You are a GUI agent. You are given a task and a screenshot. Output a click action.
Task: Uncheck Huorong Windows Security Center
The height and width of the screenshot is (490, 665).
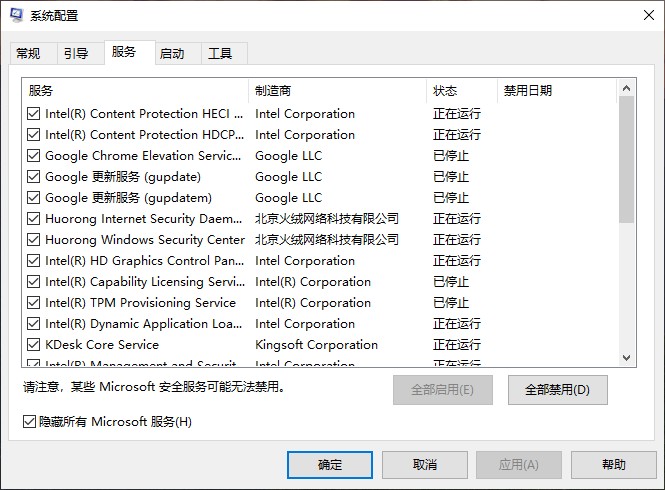coord(34,240)
